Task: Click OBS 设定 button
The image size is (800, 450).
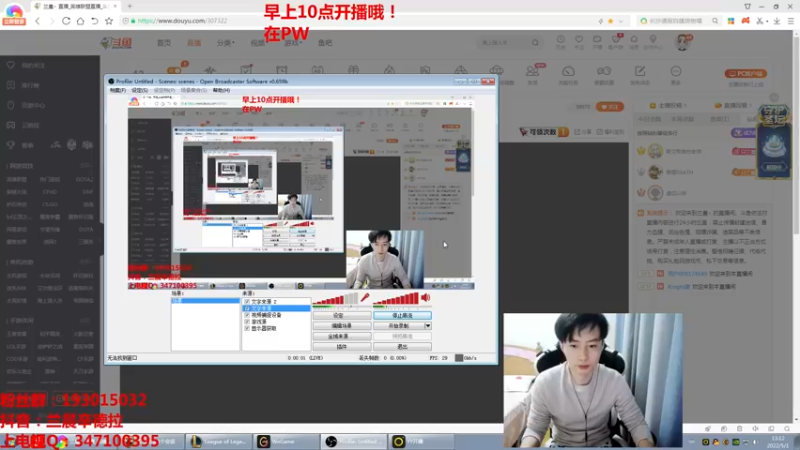Action: tap(342, 315)
